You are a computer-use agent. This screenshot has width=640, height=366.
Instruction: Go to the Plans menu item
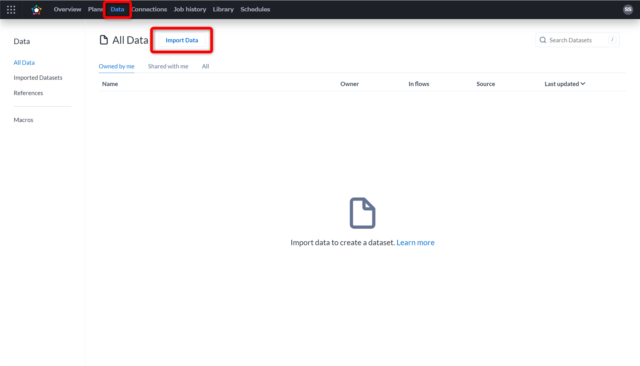click(x=95, y=9)
